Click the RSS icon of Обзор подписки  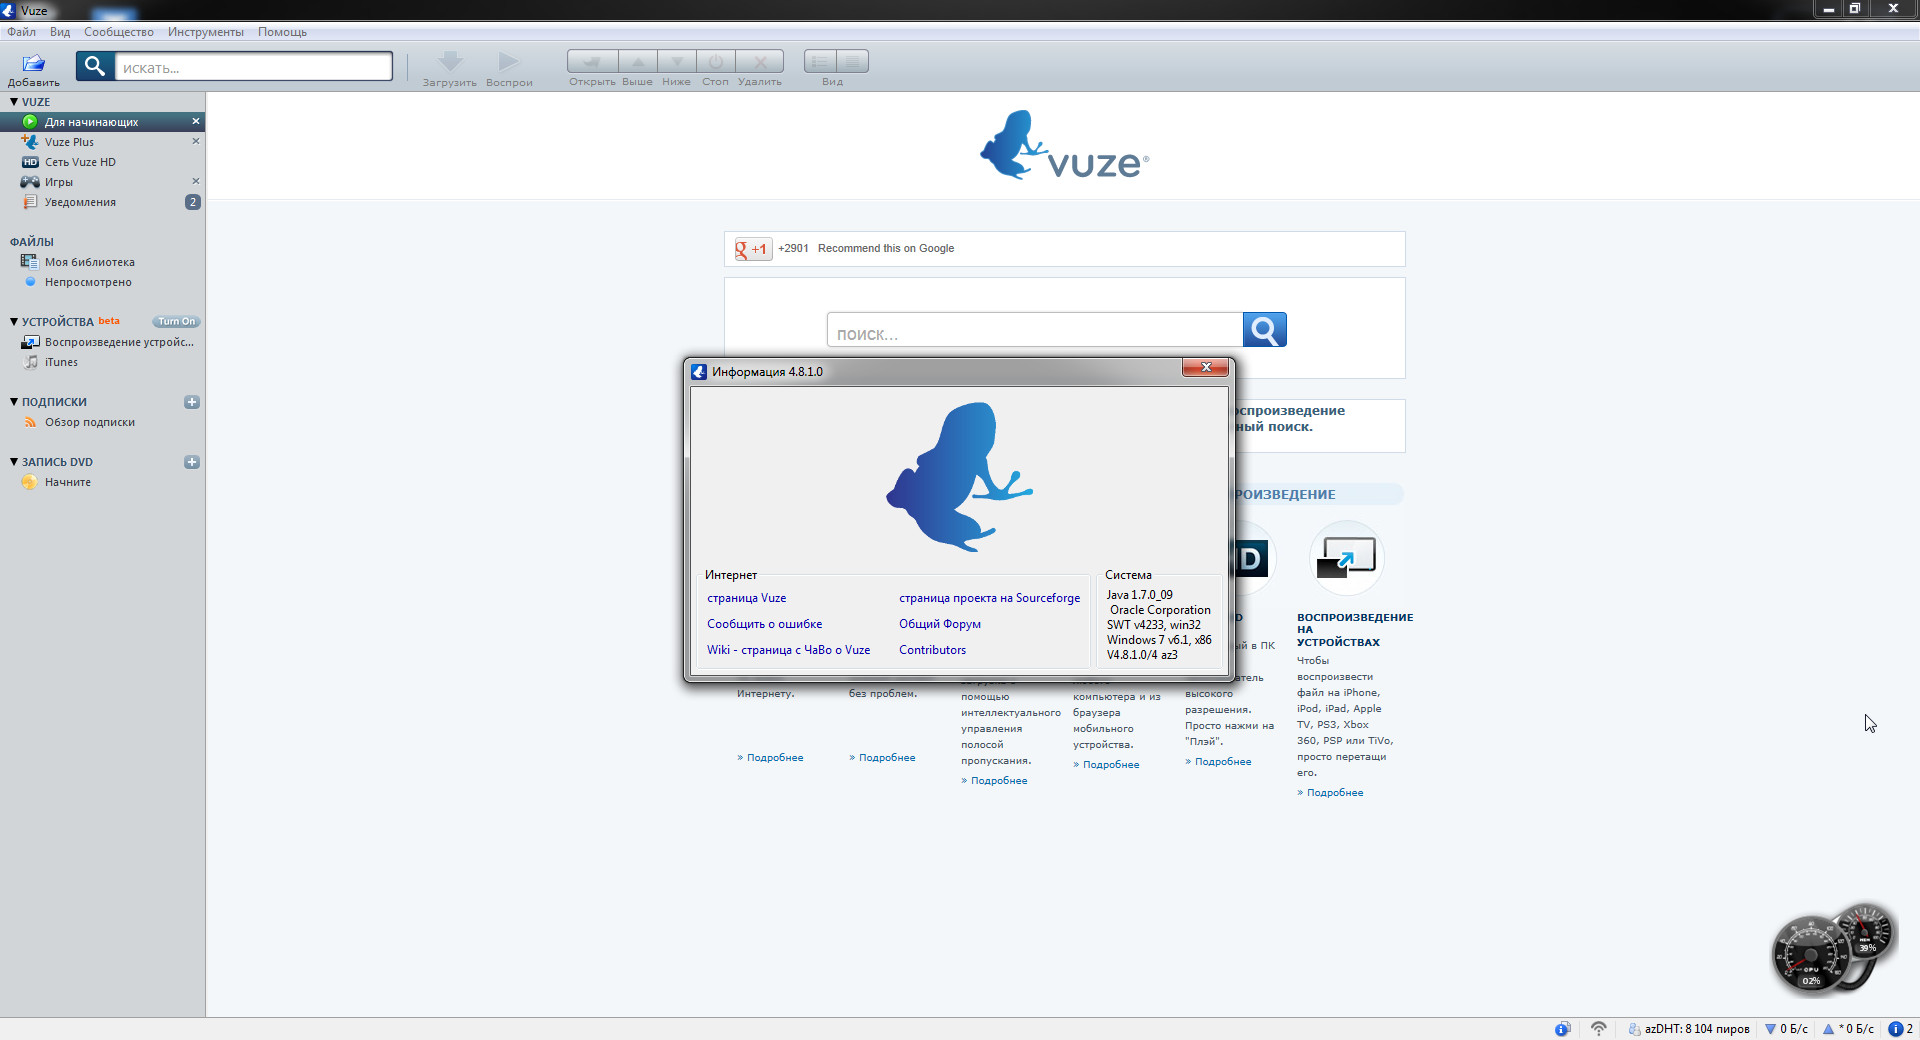[x=30, y=422]
